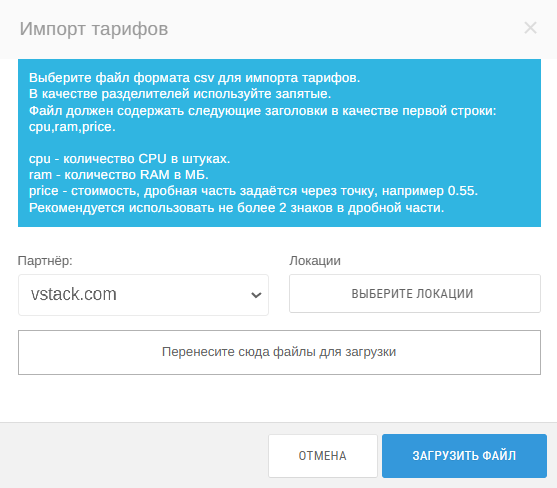Click the cpu - количество CPU в штуках line
557x488 pixels.
click(129, 159)
